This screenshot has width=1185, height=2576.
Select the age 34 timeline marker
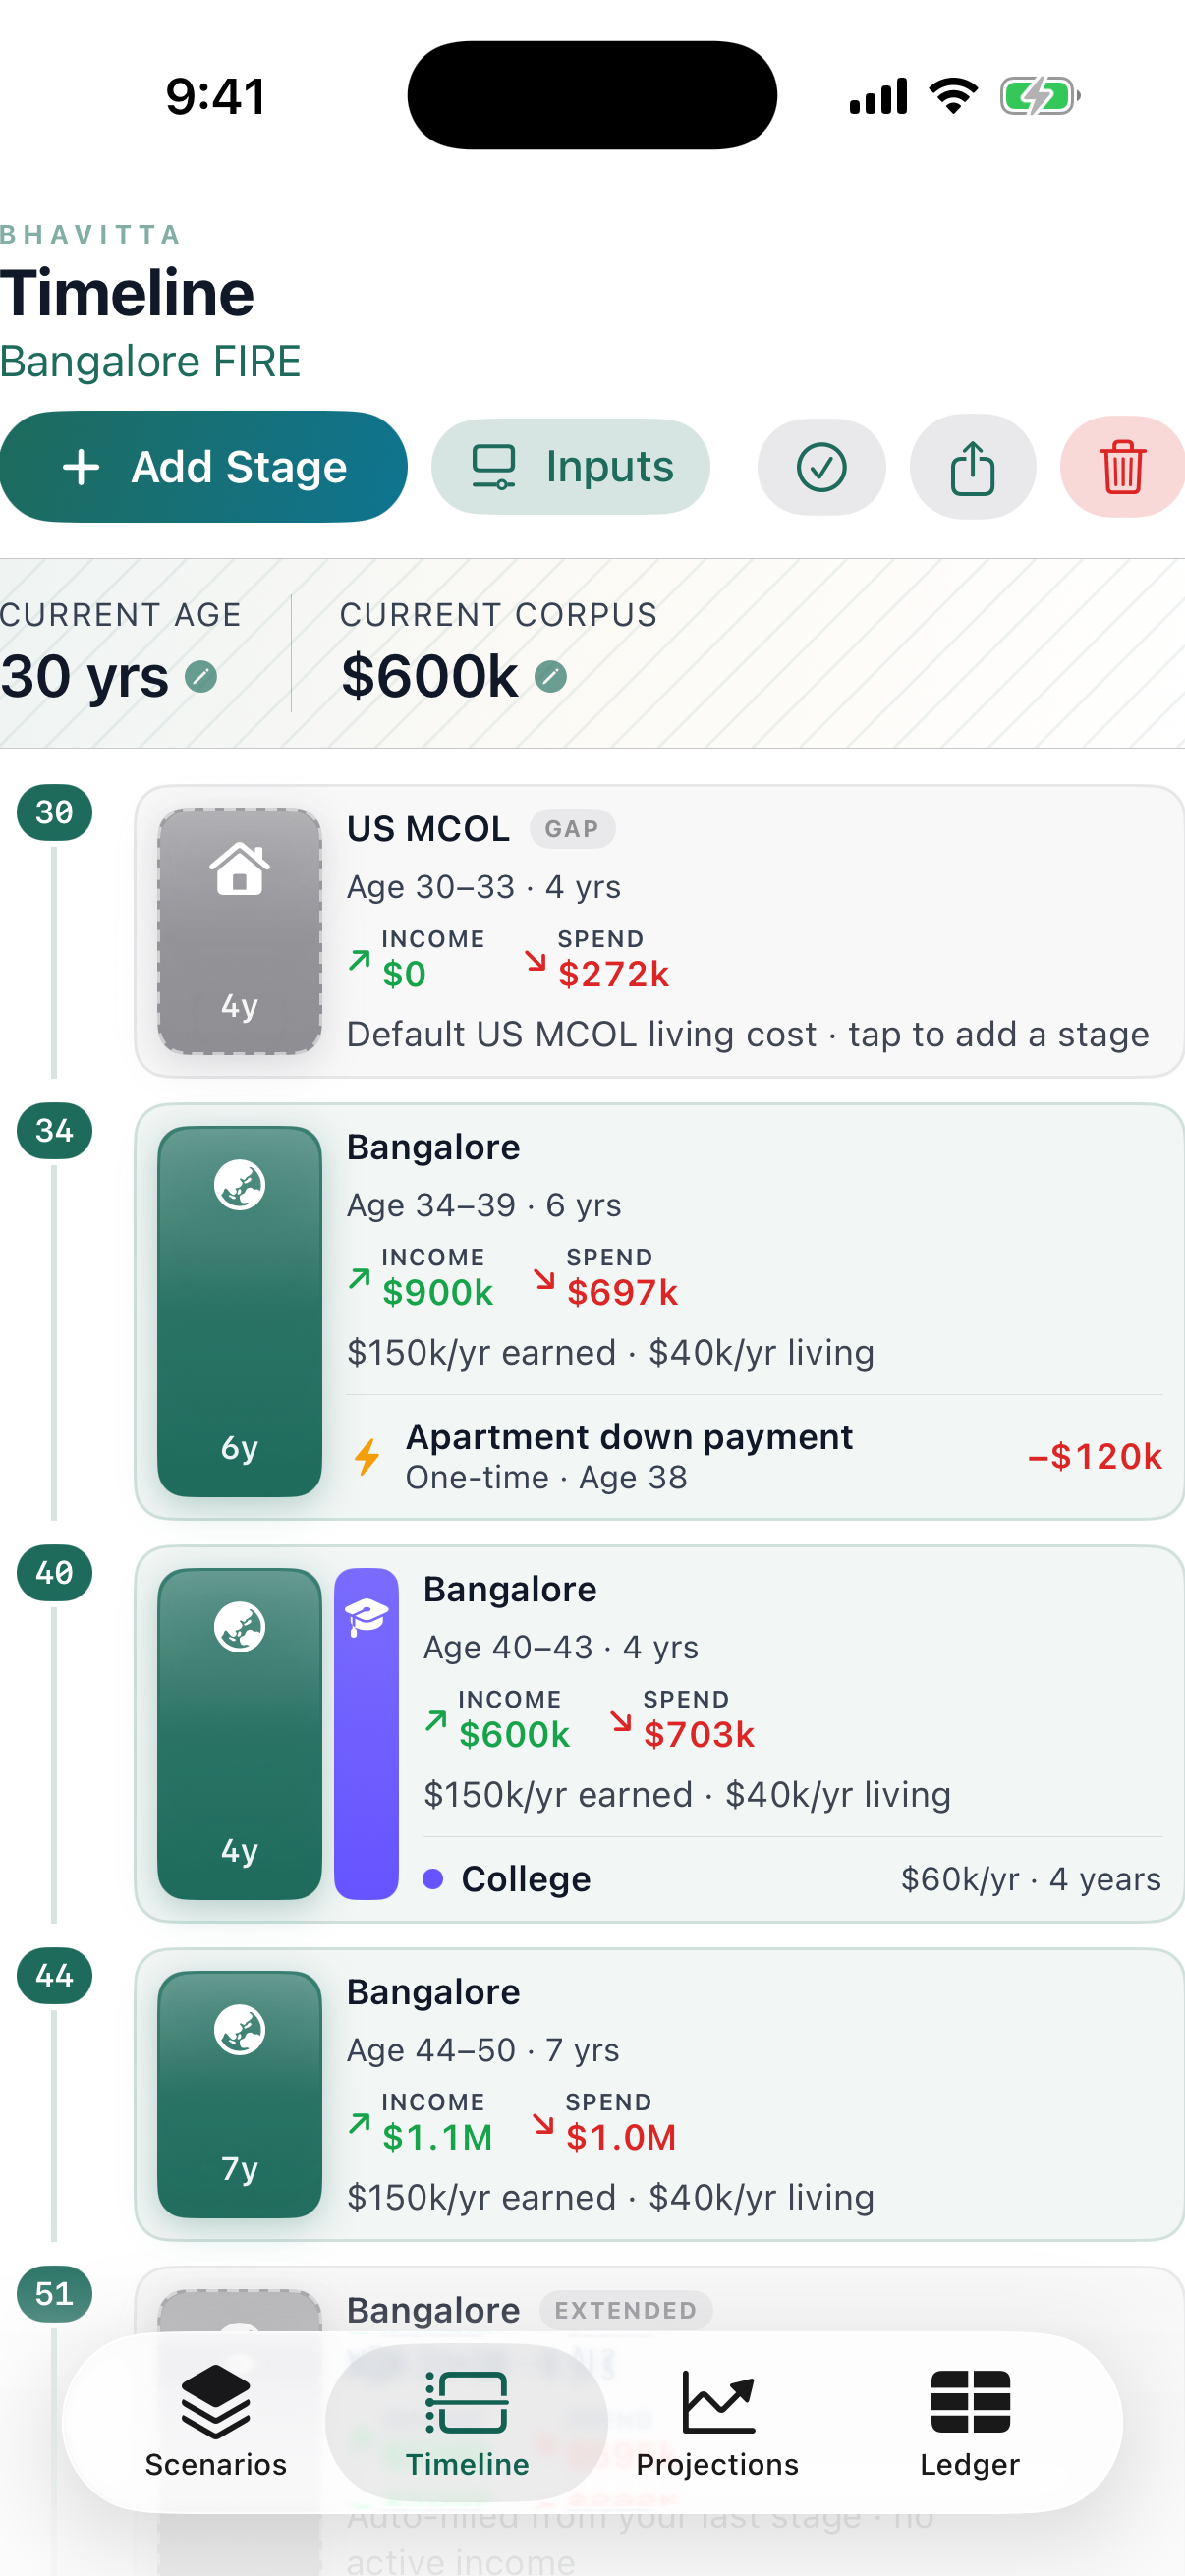54,1131
